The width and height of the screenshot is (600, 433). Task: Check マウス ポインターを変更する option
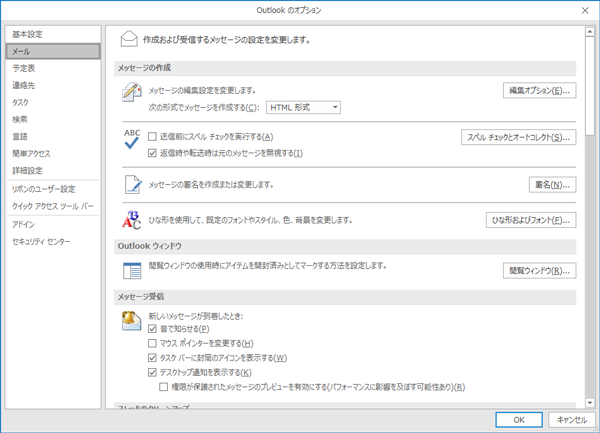152,343
